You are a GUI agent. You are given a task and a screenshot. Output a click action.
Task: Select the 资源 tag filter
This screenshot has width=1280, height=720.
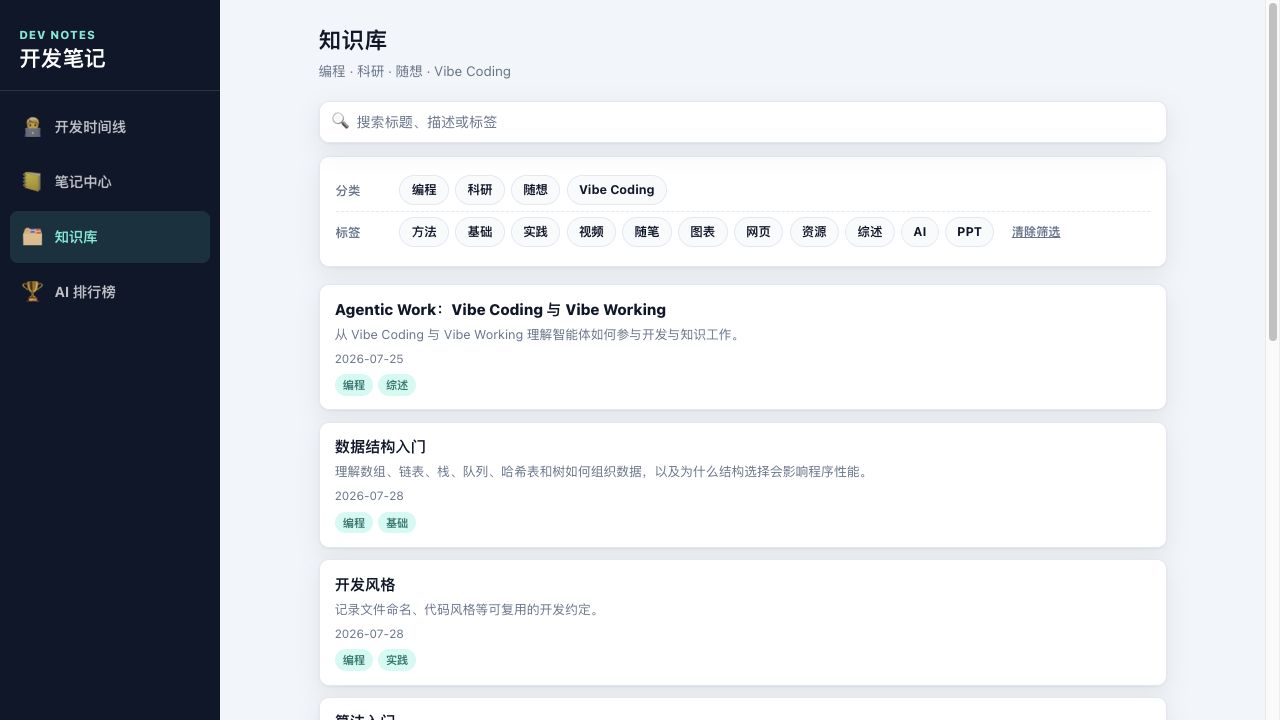click(x=814, y=232)
